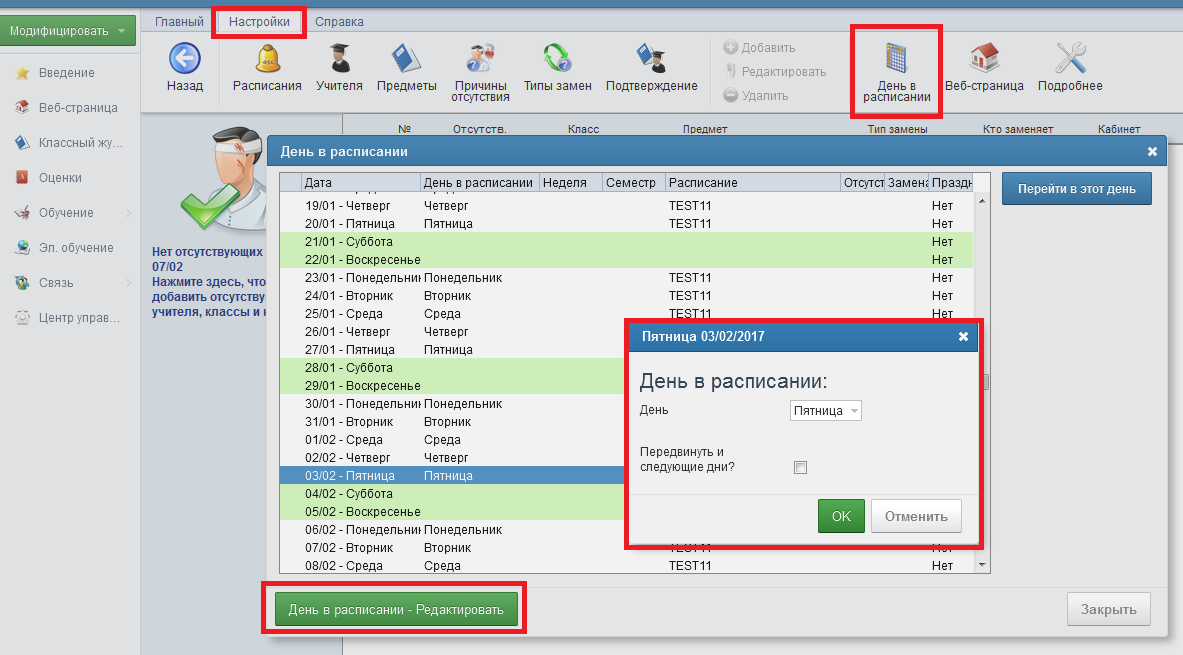Click День в расписании - Редактировать button
This screenshot has height=655, width=1183.
click(x=395, y=608)
